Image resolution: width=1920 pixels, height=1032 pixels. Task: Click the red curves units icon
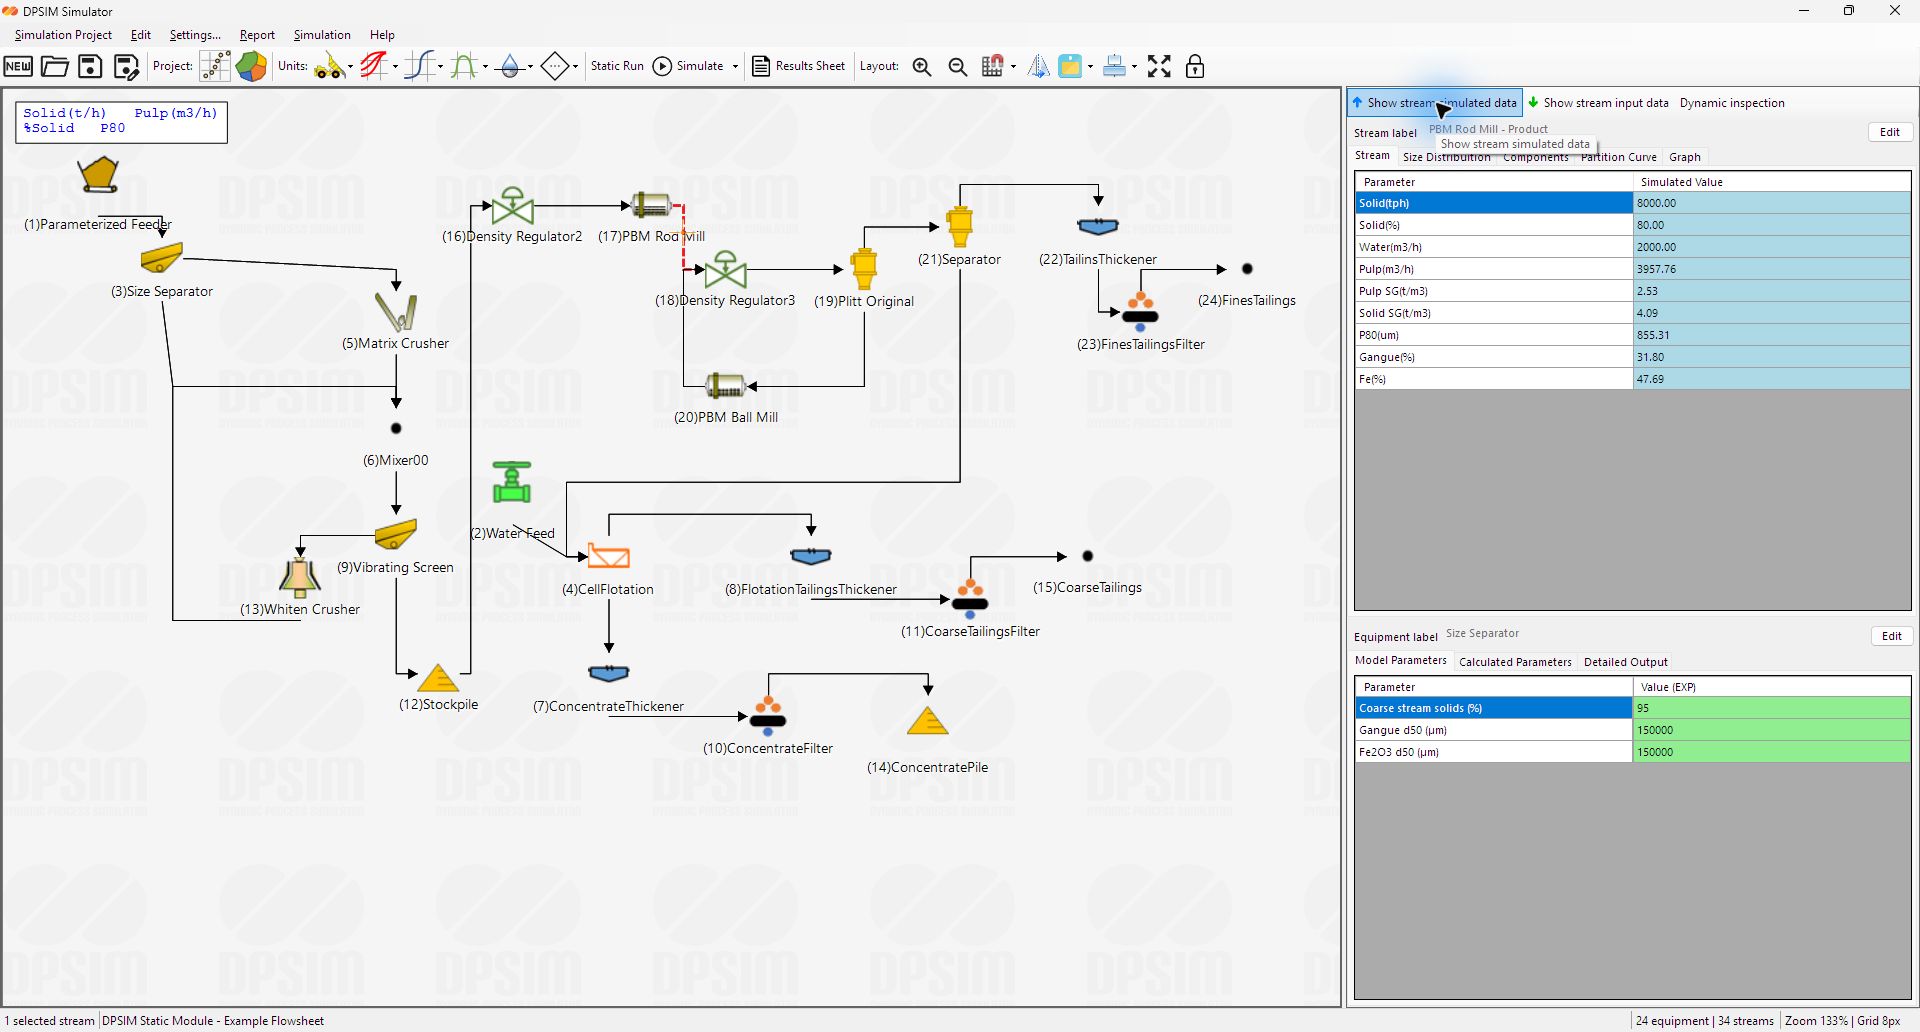tap(374, 67)
